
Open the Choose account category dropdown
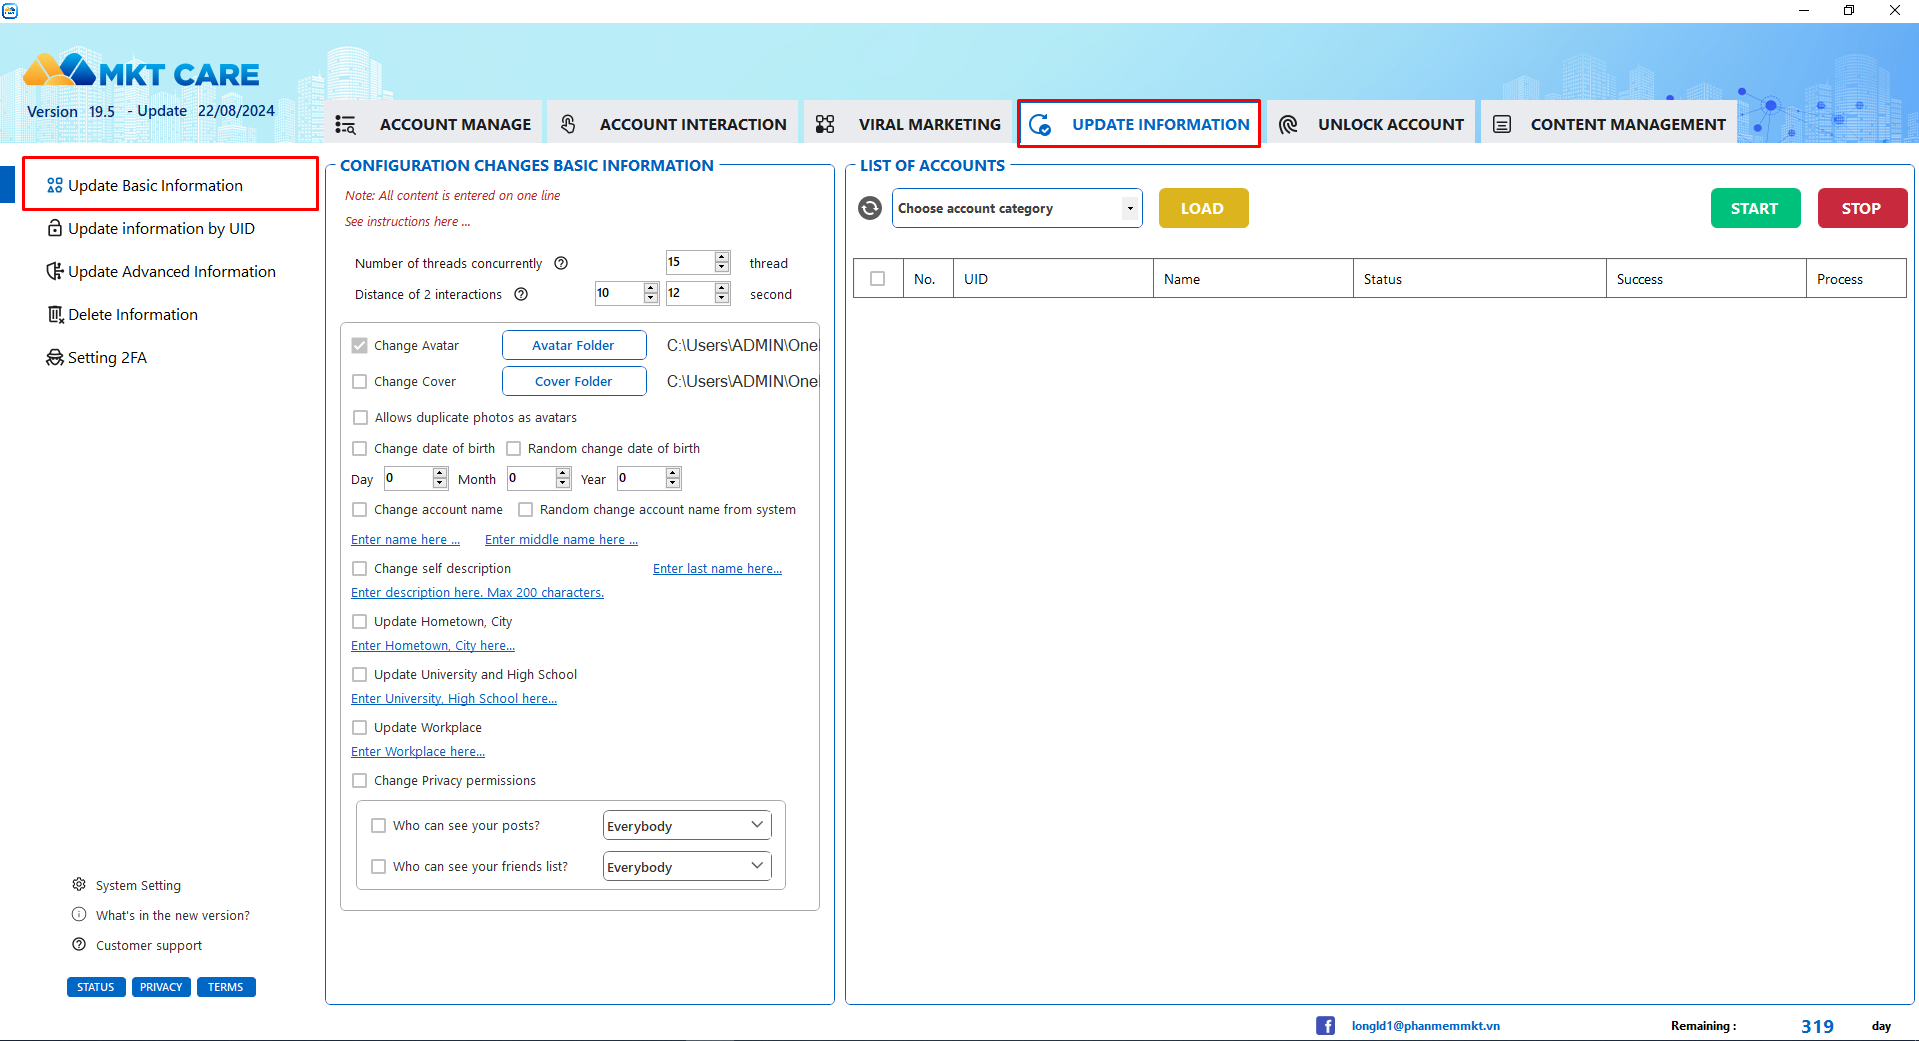[1017, 208]
